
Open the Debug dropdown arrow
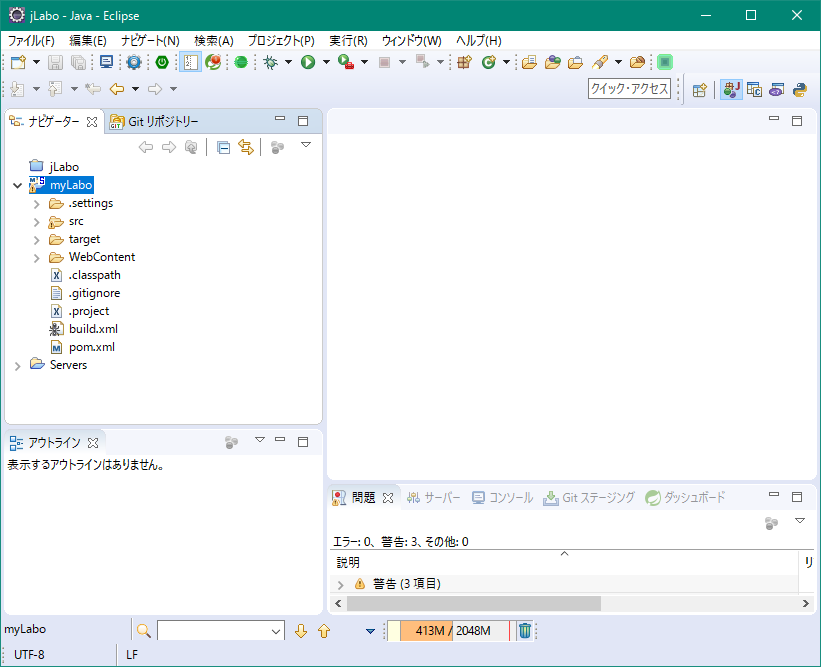click(x=288, y=62)
